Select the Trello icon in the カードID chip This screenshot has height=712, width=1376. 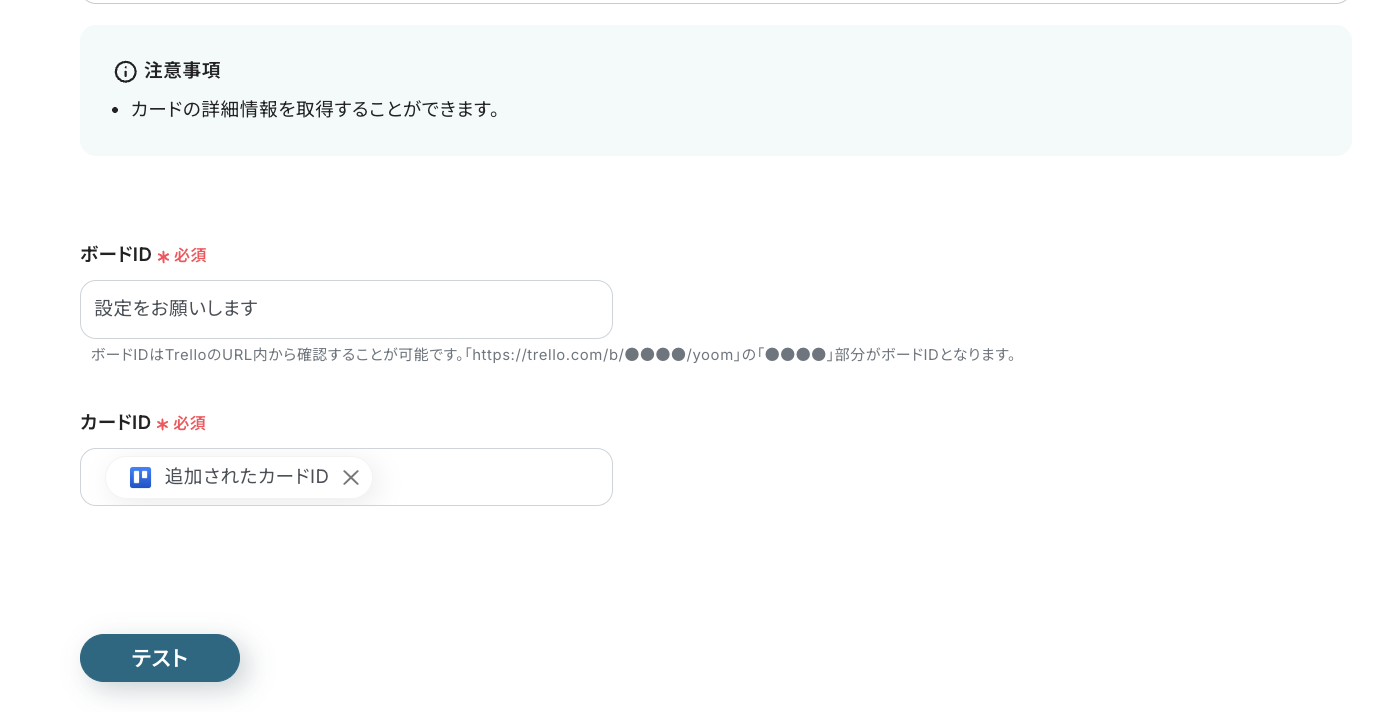(x=140, y=477)
